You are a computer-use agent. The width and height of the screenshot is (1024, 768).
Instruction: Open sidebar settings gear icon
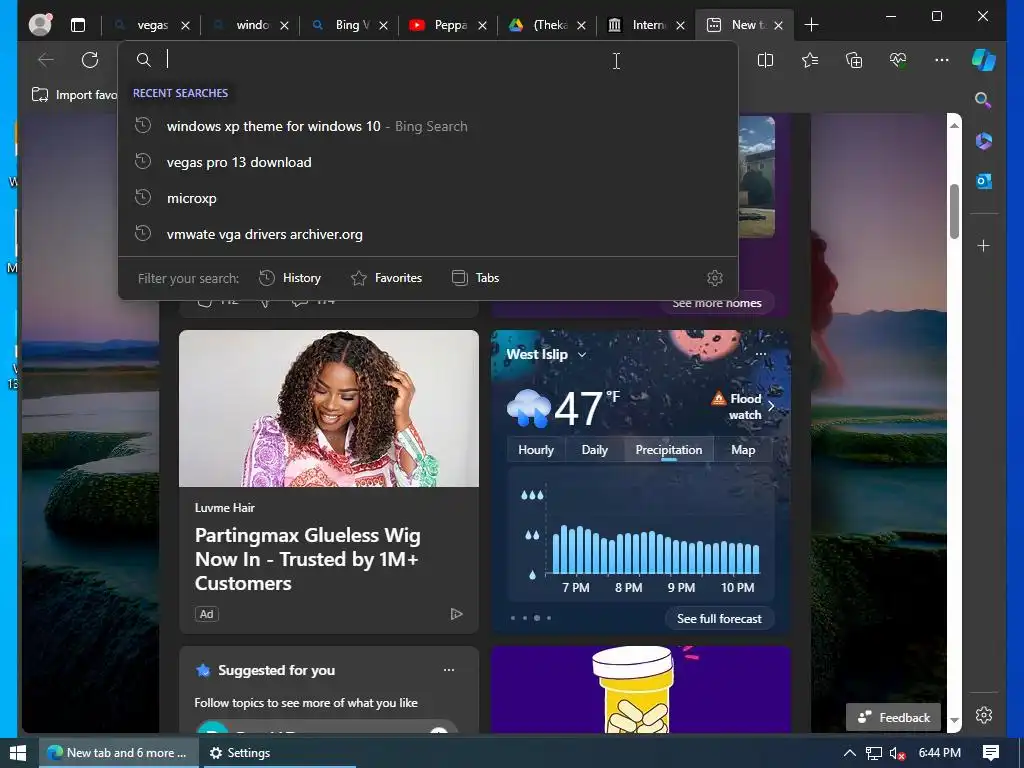pos(984,716)
